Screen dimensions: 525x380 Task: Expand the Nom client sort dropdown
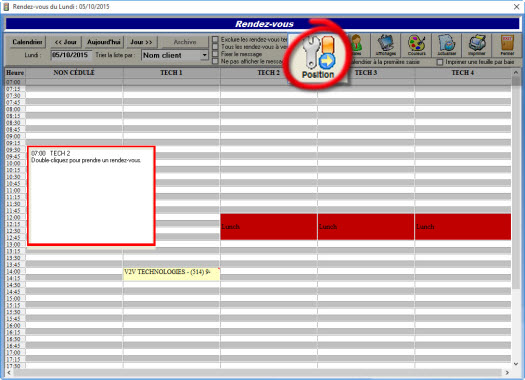(x=204, y=55)
